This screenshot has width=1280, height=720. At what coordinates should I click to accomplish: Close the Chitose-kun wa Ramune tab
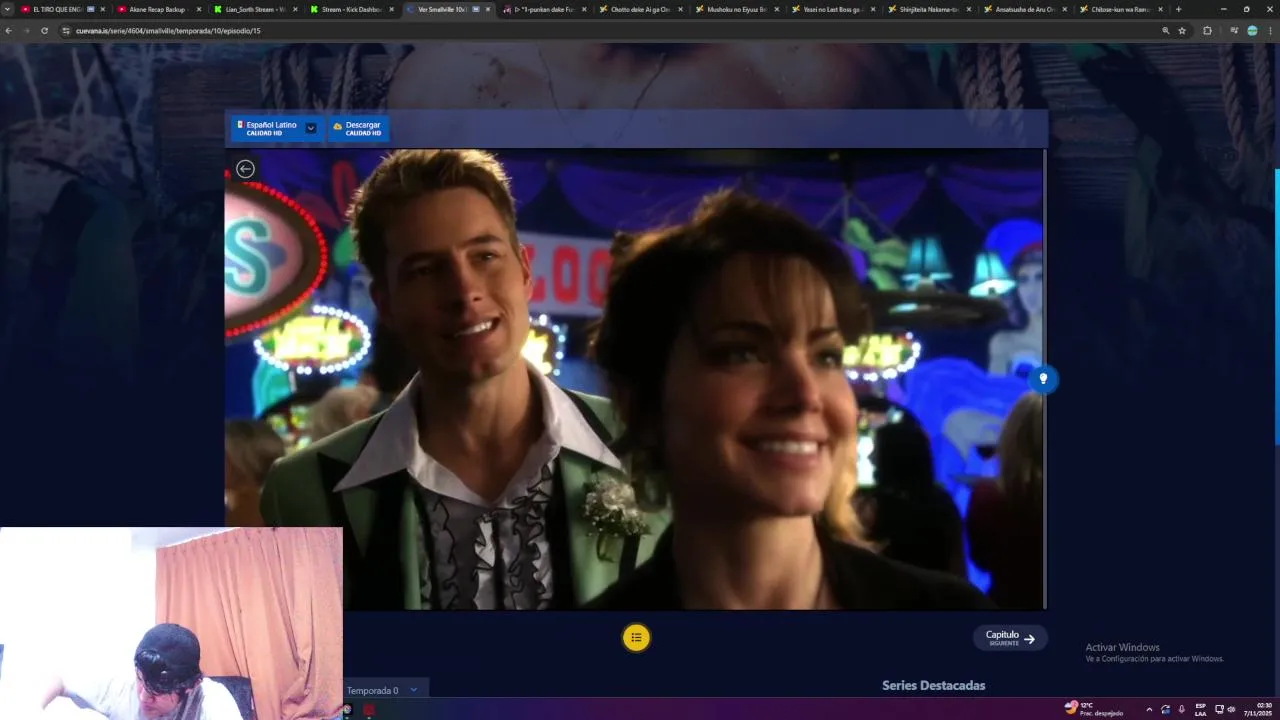(1160, 9)
